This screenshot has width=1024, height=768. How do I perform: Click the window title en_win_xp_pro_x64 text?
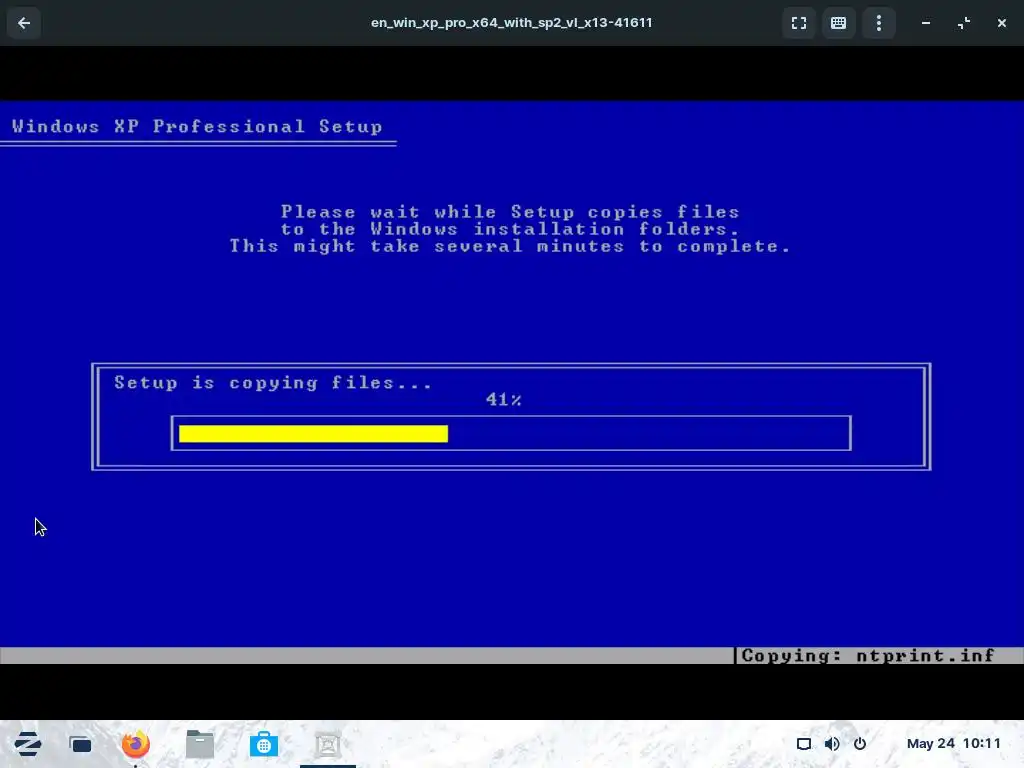511,23
